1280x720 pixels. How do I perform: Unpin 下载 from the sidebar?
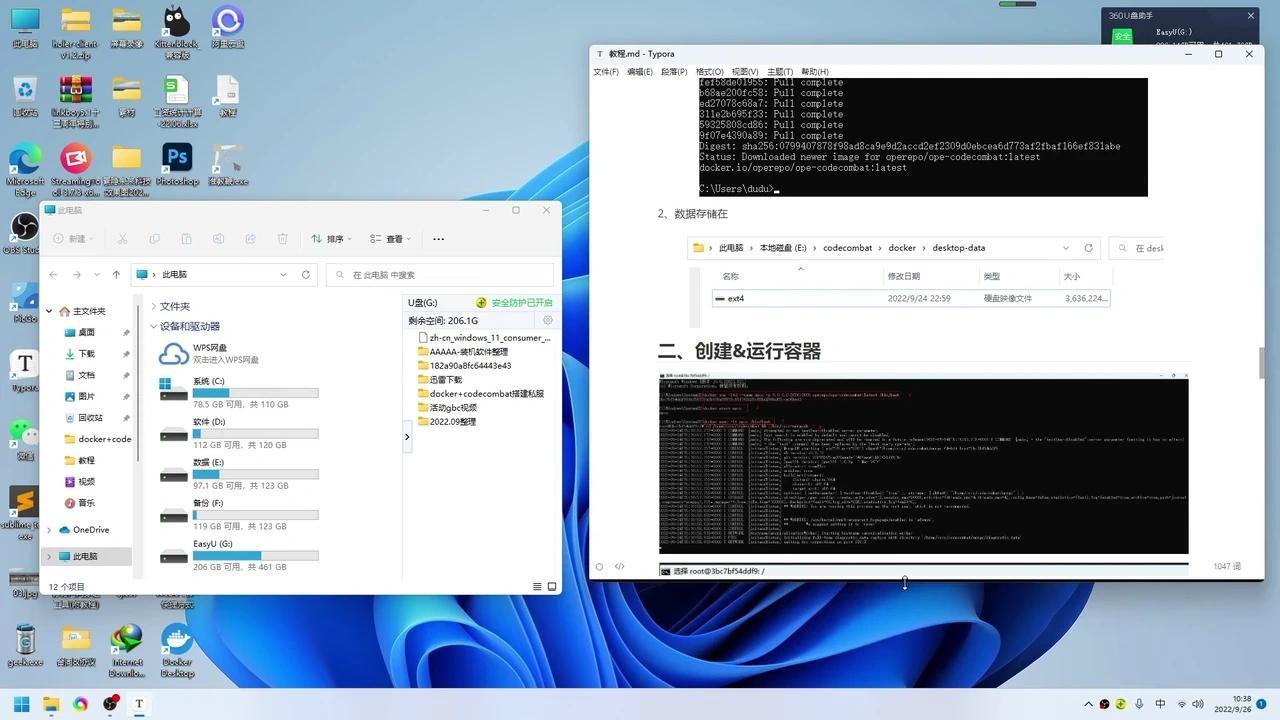(126, 353)
